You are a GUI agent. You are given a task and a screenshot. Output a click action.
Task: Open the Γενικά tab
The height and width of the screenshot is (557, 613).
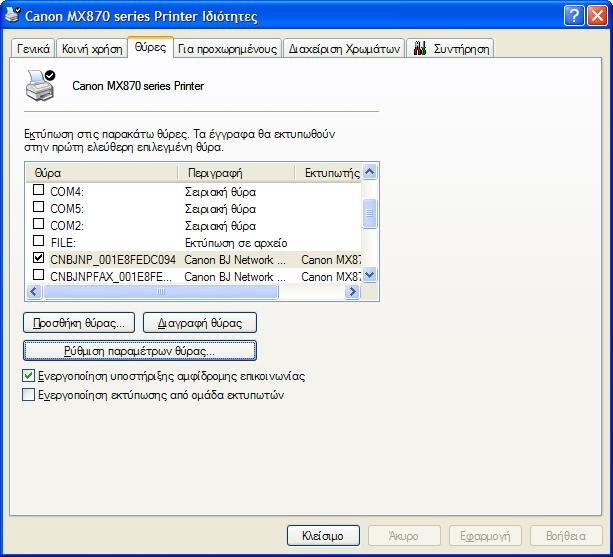pos(33,49)
